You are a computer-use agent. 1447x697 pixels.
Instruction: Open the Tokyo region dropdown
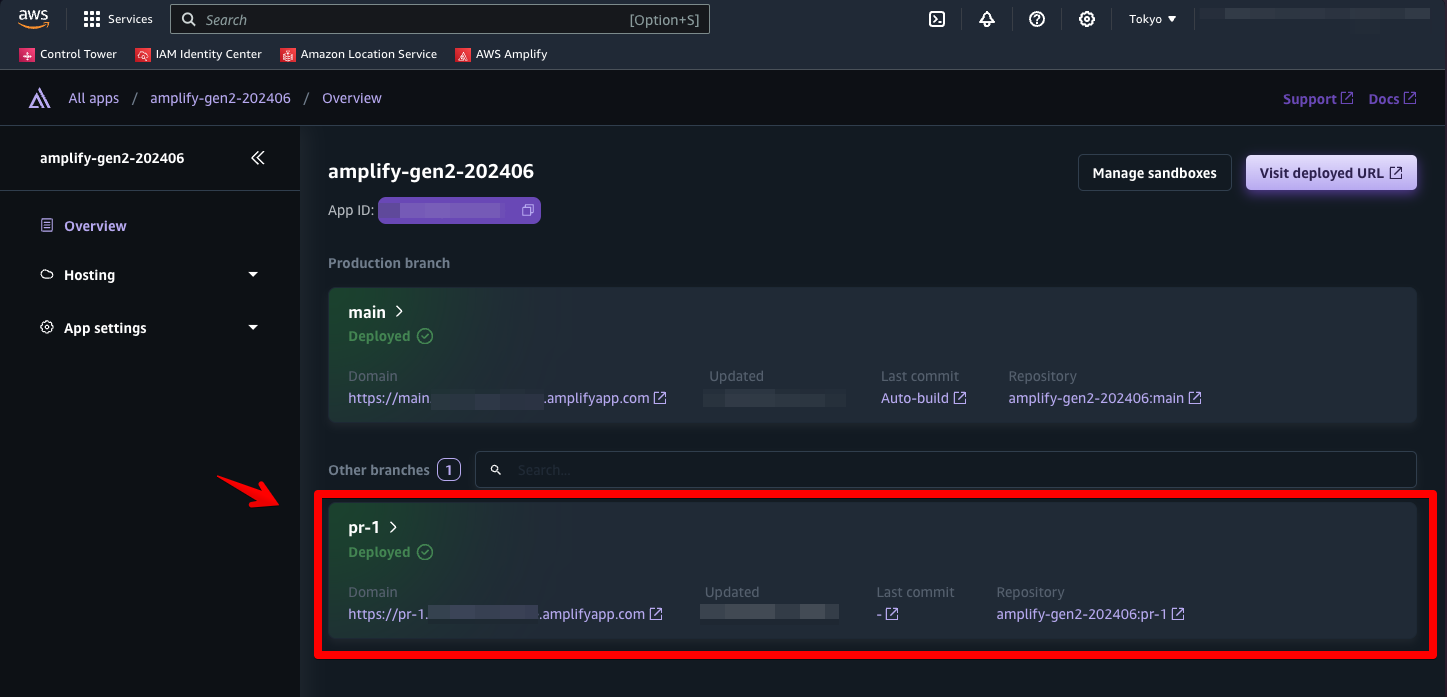pos(1152,19)
